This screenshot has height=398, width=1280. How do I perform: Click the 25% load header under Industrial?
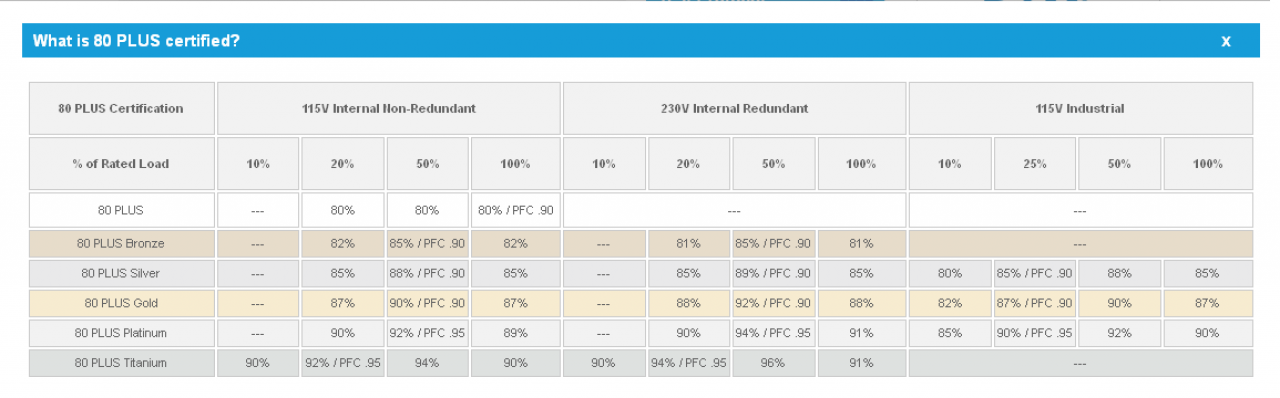[1035, 164]
